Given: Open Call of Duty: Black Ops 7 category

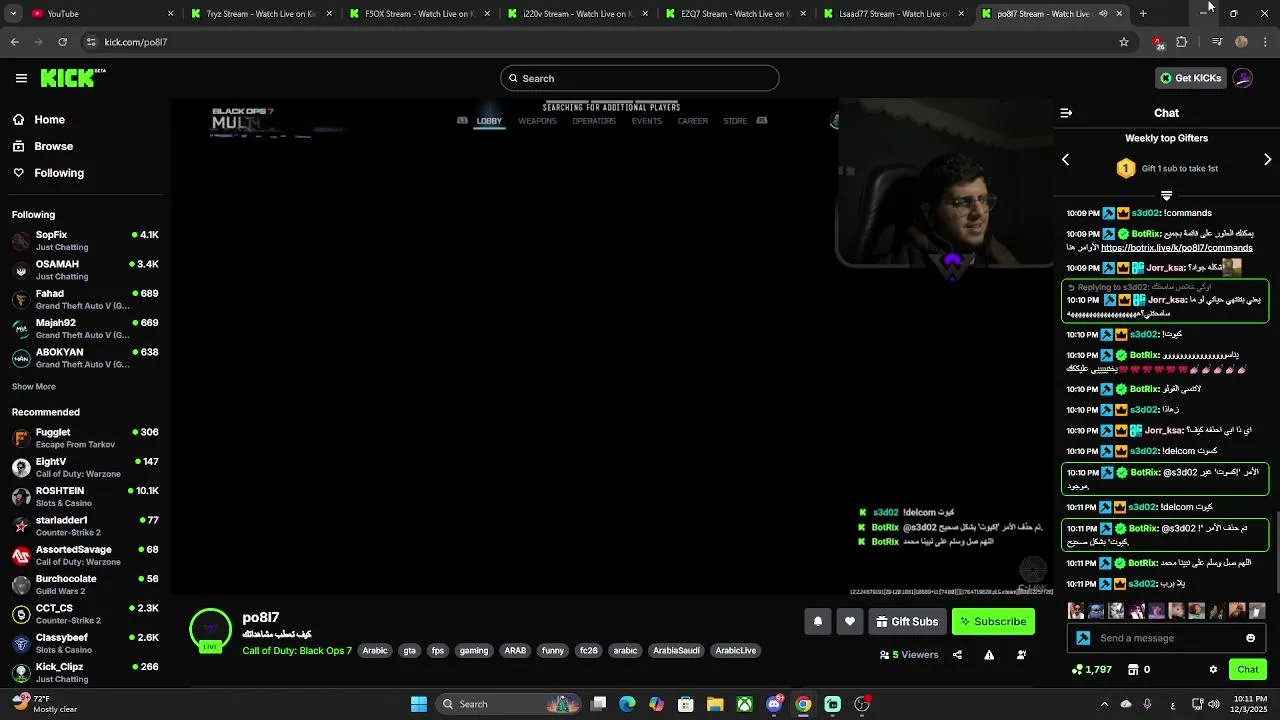Looking at the screenshot, I should [297, 651].
